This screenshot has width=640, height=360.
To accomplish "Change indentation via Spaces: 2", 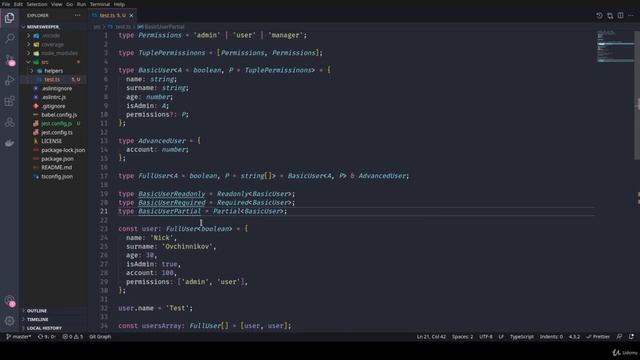I will [x=462, y=337].
